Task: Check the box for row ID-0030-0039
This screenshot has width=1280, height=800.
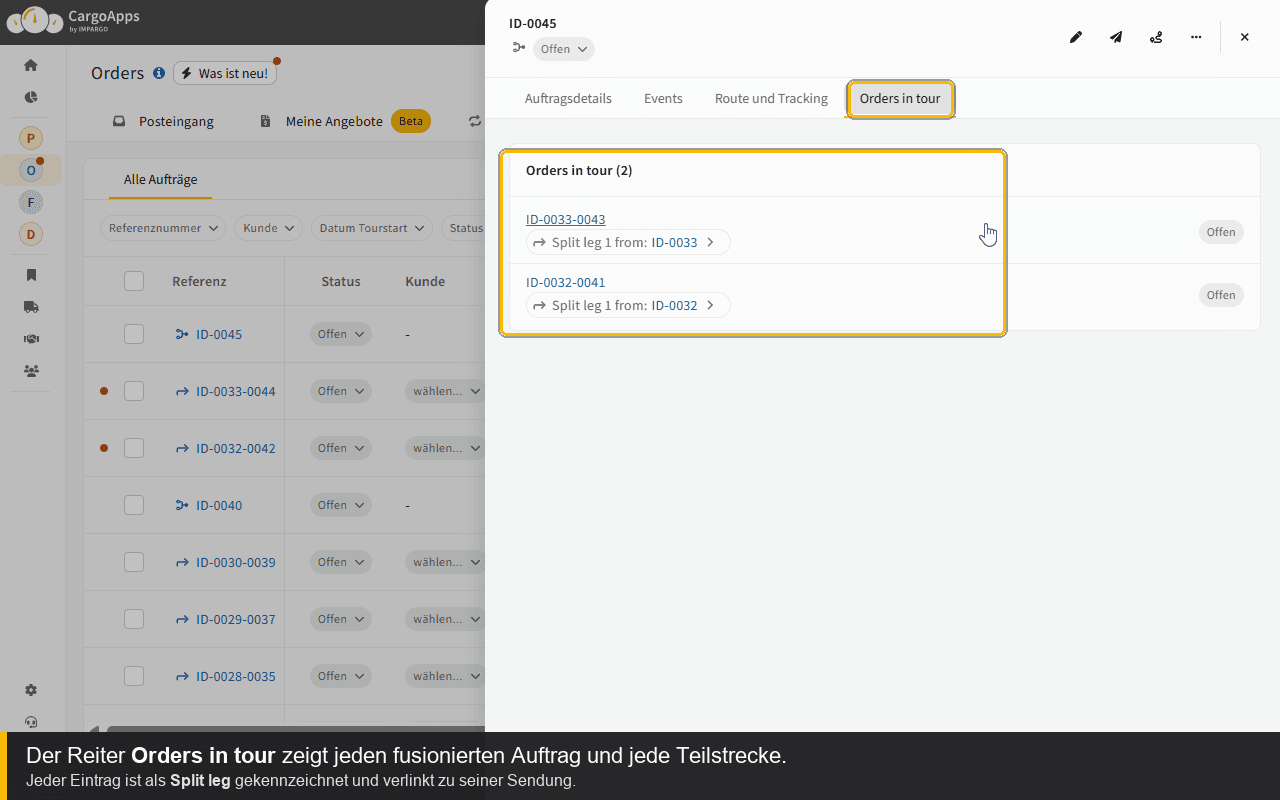Action: point(134,562)
